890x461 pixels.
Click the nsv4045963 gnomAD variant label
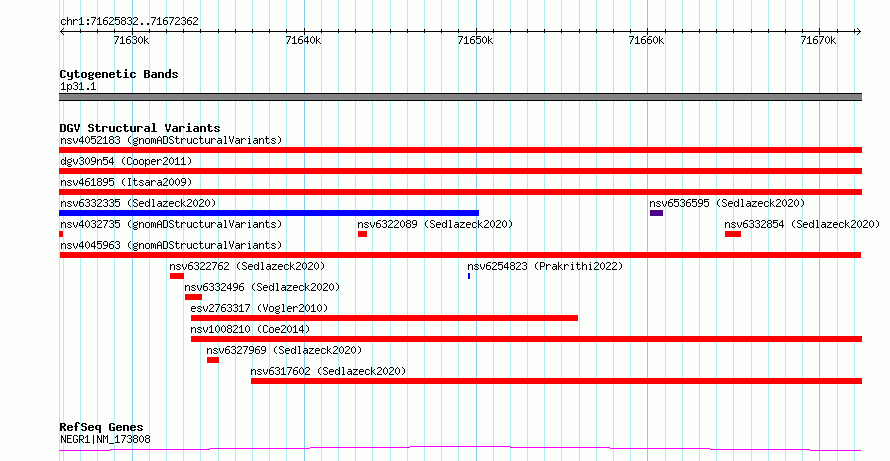tap(171, 245)
